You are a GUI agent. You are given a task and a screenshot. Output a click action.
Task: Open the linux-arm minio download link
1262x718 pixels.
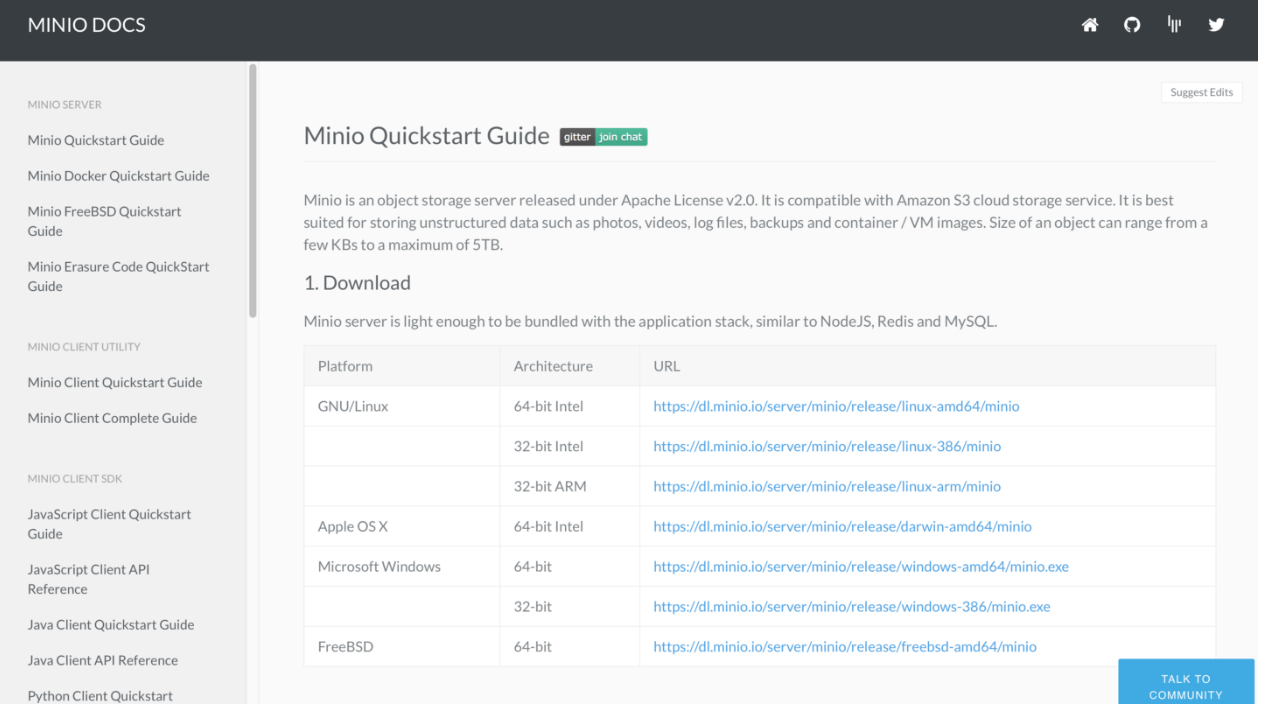click(827, 486)
